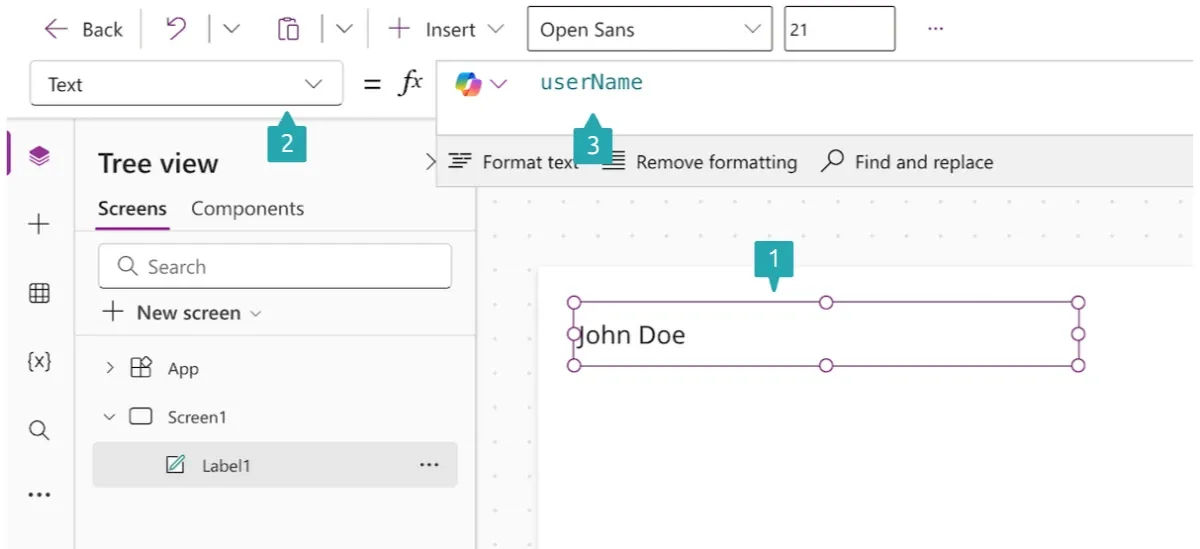Switch to the Components tab

tap(247, 209)
